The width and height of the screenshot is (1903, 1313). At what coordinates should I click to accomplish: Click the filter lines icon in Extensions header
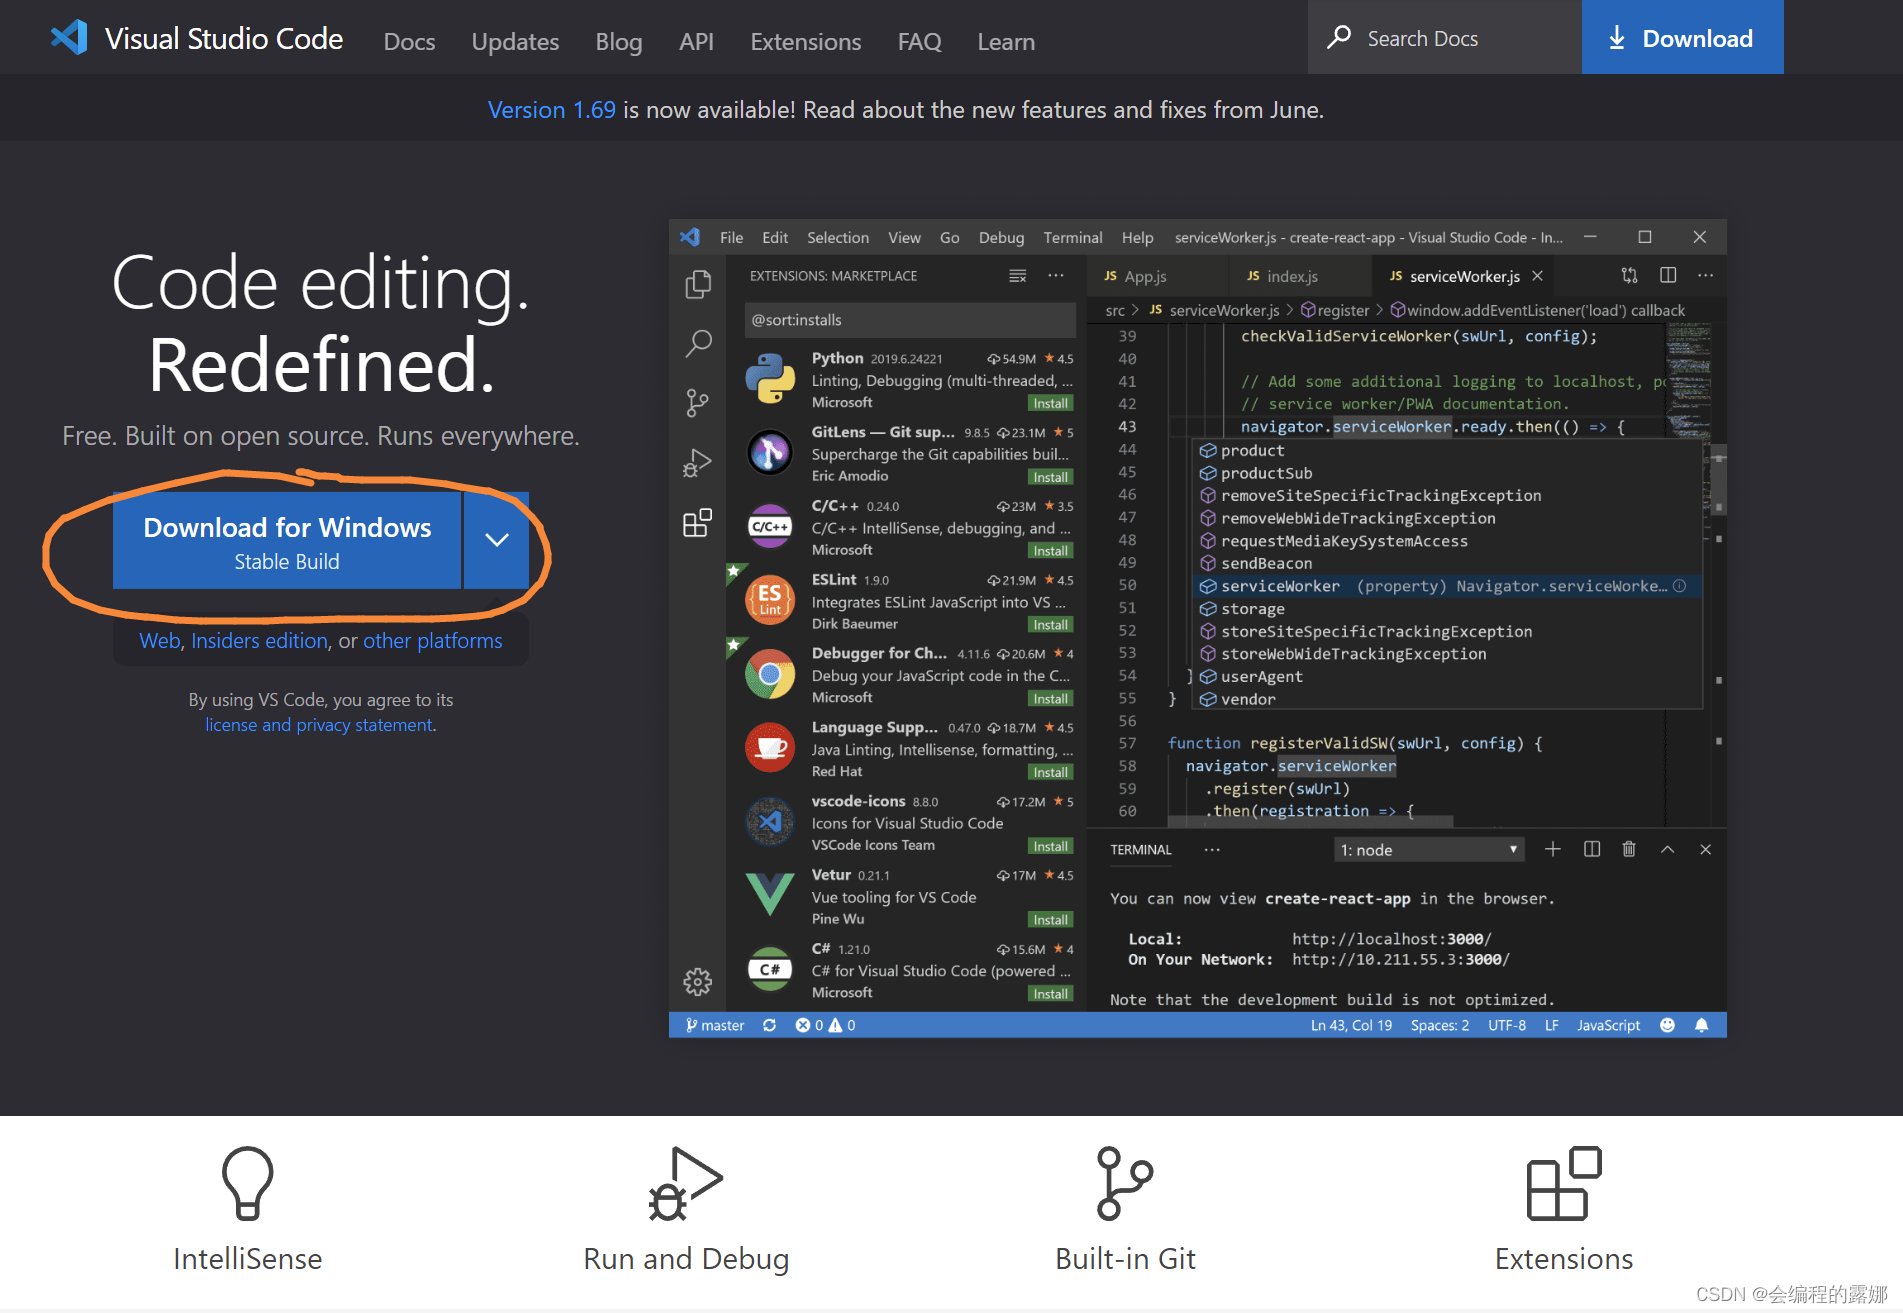[x=1018, y=276]
